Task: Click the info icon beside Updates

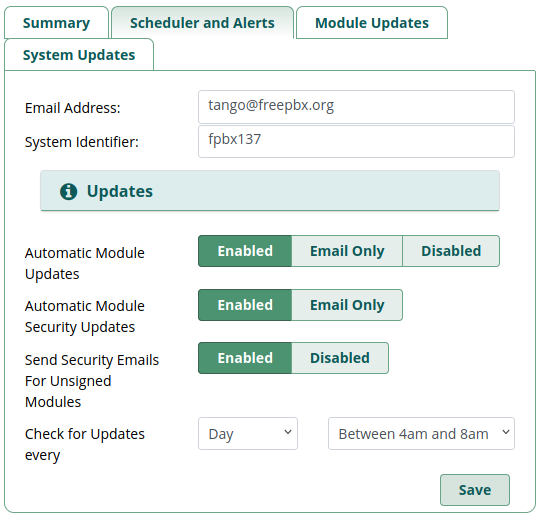Action: 68,191
